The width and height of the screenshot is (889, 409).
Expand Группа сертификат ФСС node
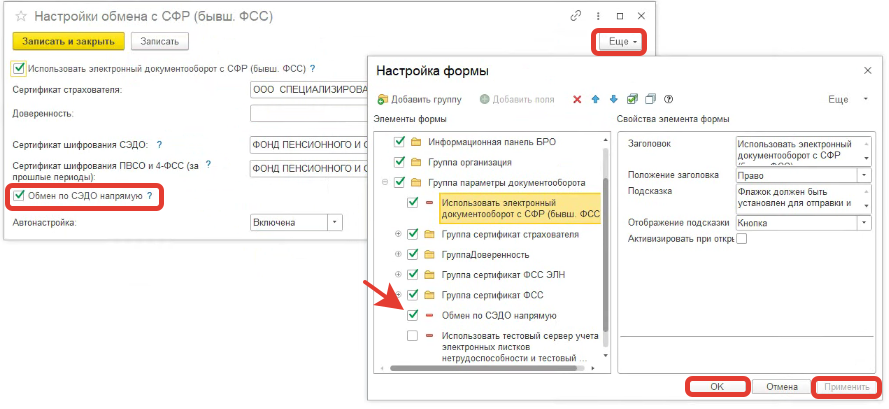[x=398, y=295]
